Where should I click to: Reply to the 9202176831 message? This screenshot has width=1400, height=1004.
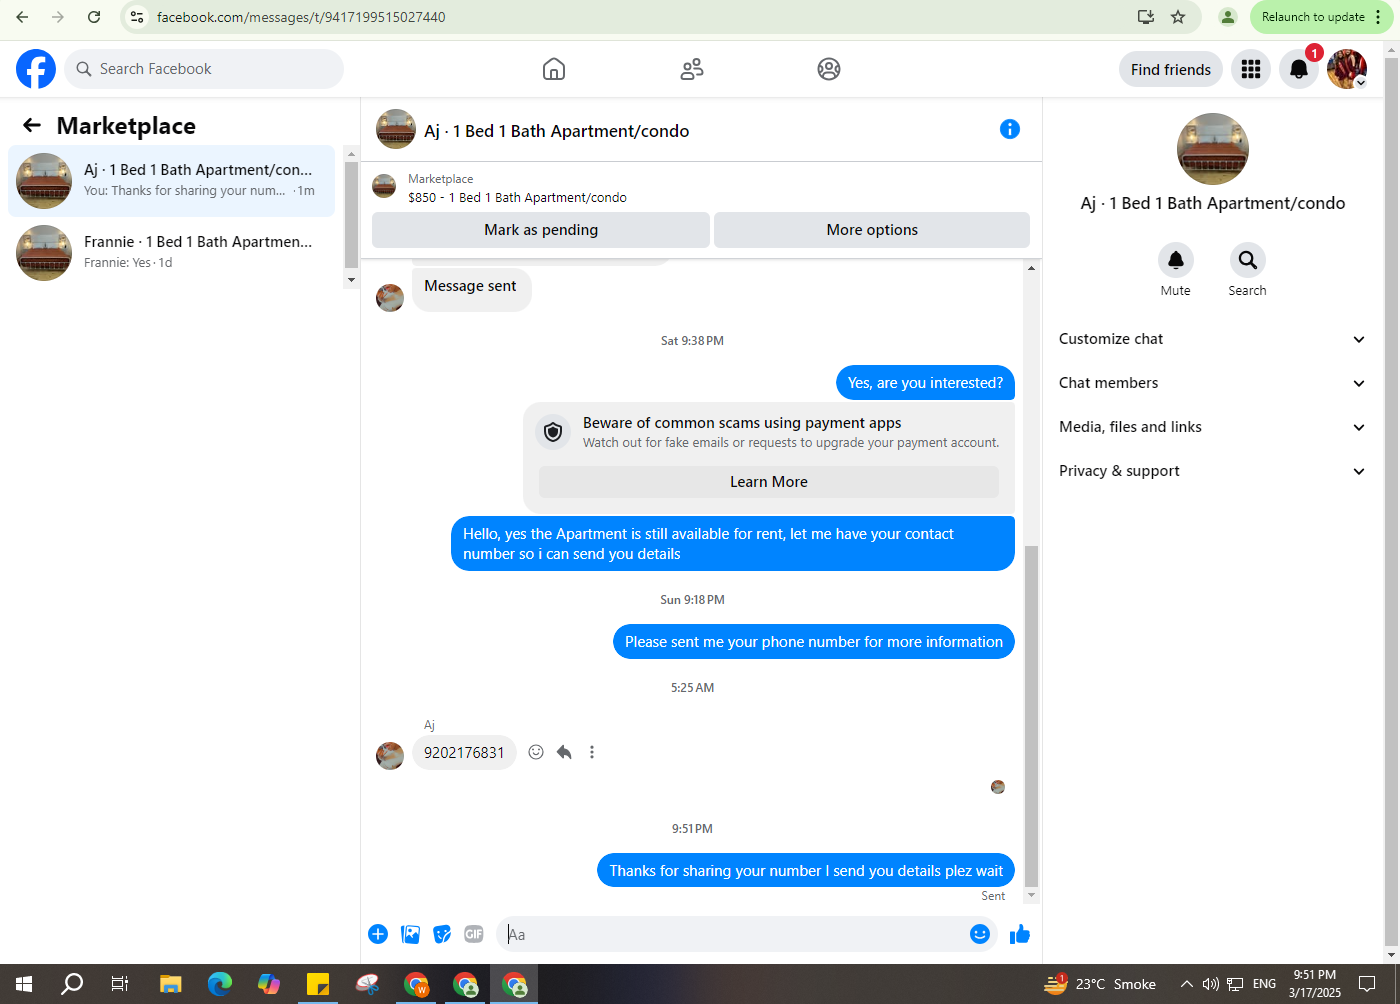[564, 752]
